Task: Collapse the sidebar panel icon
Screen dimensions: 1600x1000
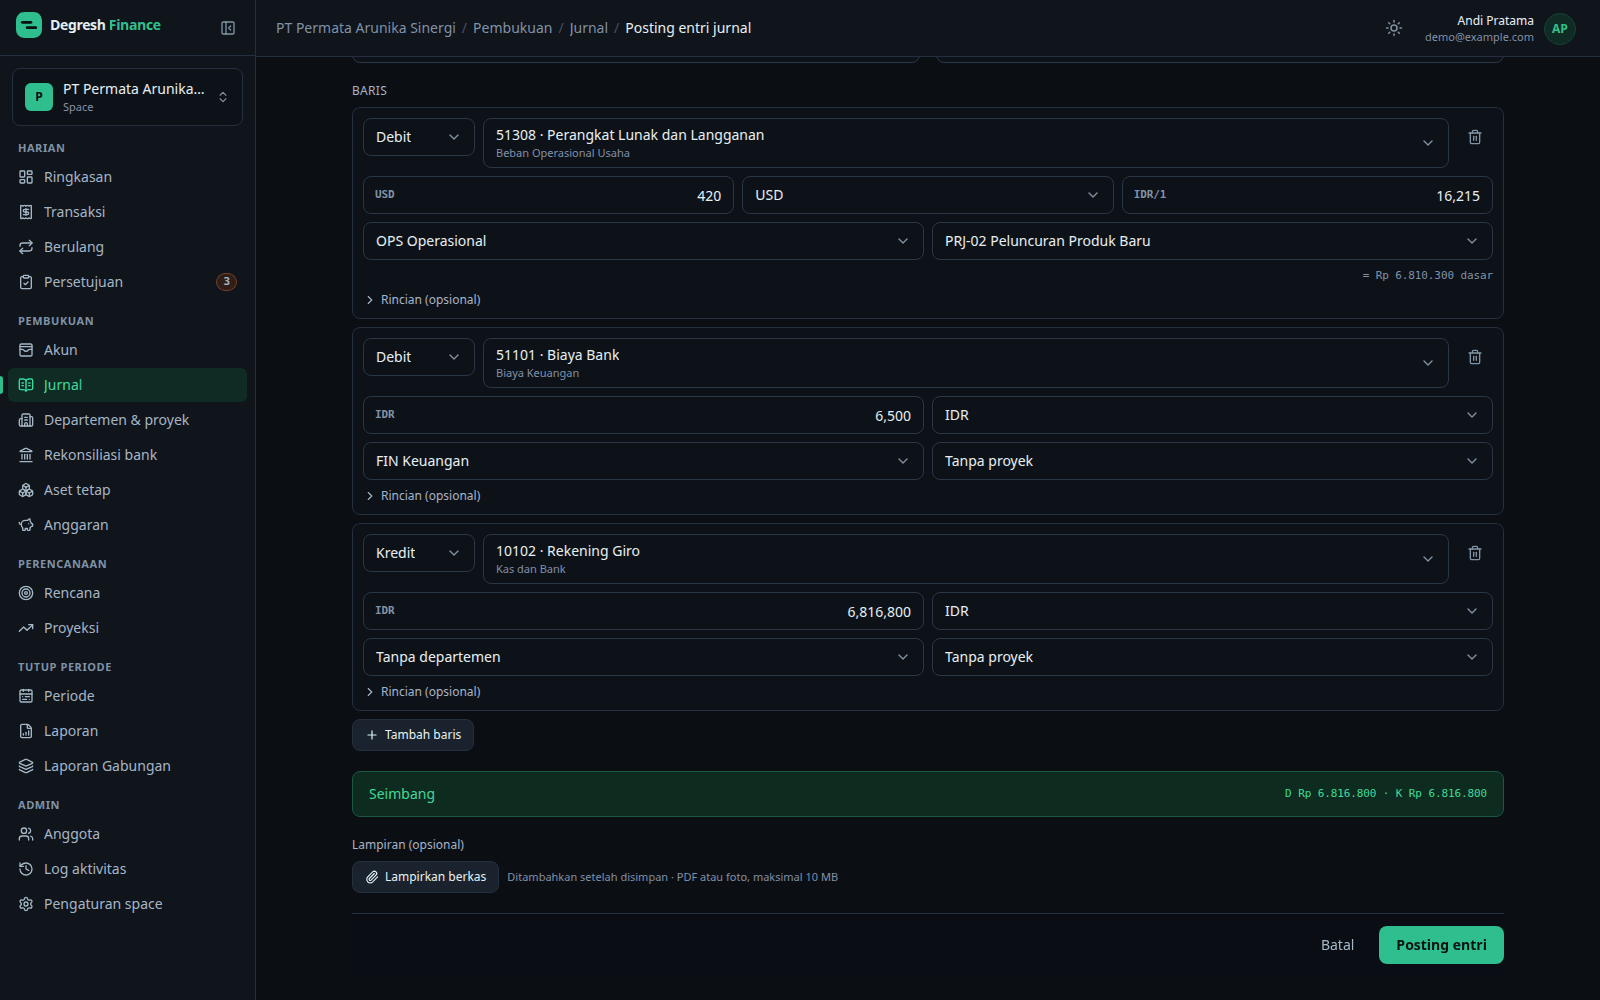Action: pos(228,28)
